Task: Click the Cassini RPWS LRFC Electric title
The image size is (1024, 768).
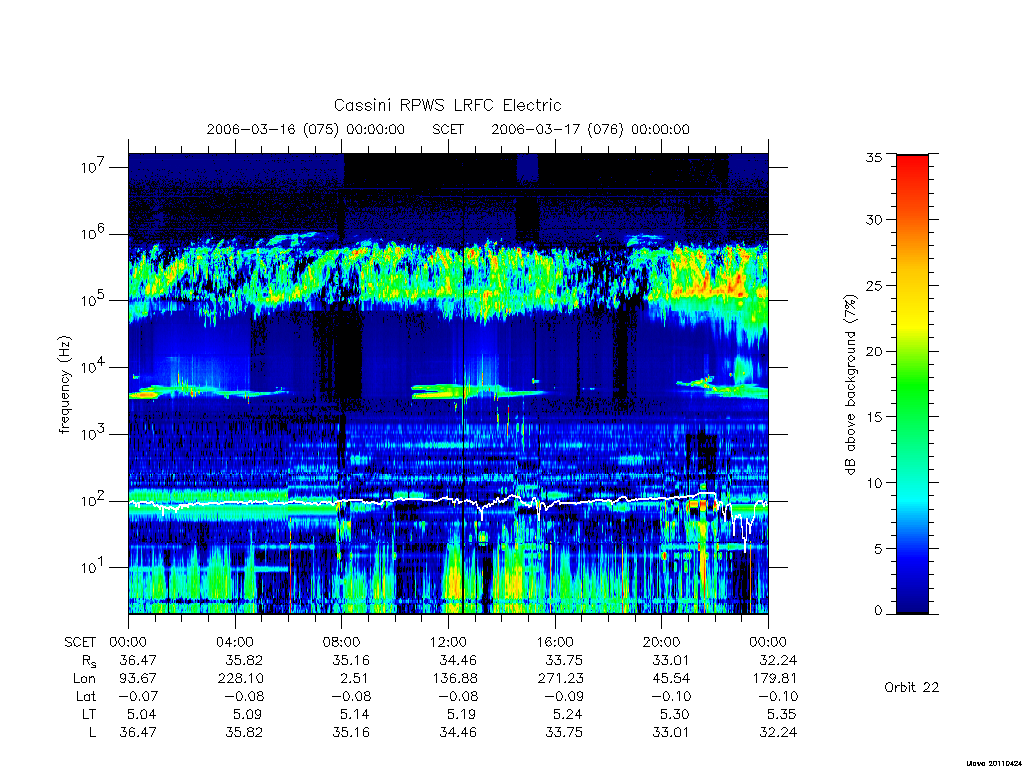Action: (447, 105)
